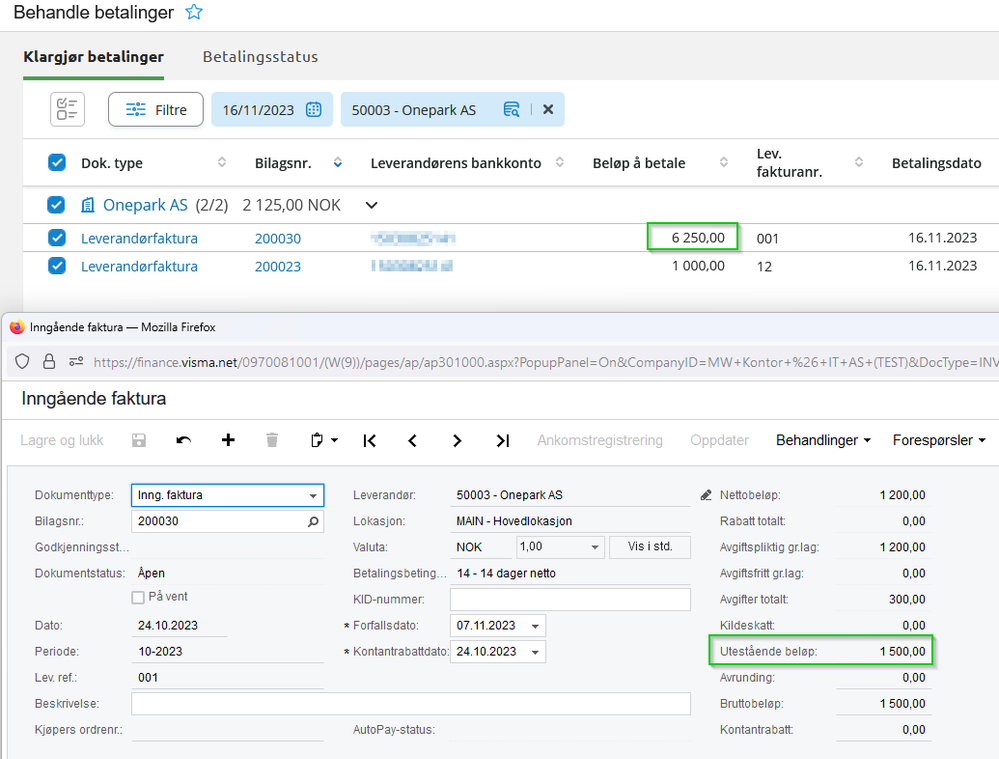Click the save disk icon in invoice toolbar
This screenshot has height=759, width=999.
coord(139,440)
